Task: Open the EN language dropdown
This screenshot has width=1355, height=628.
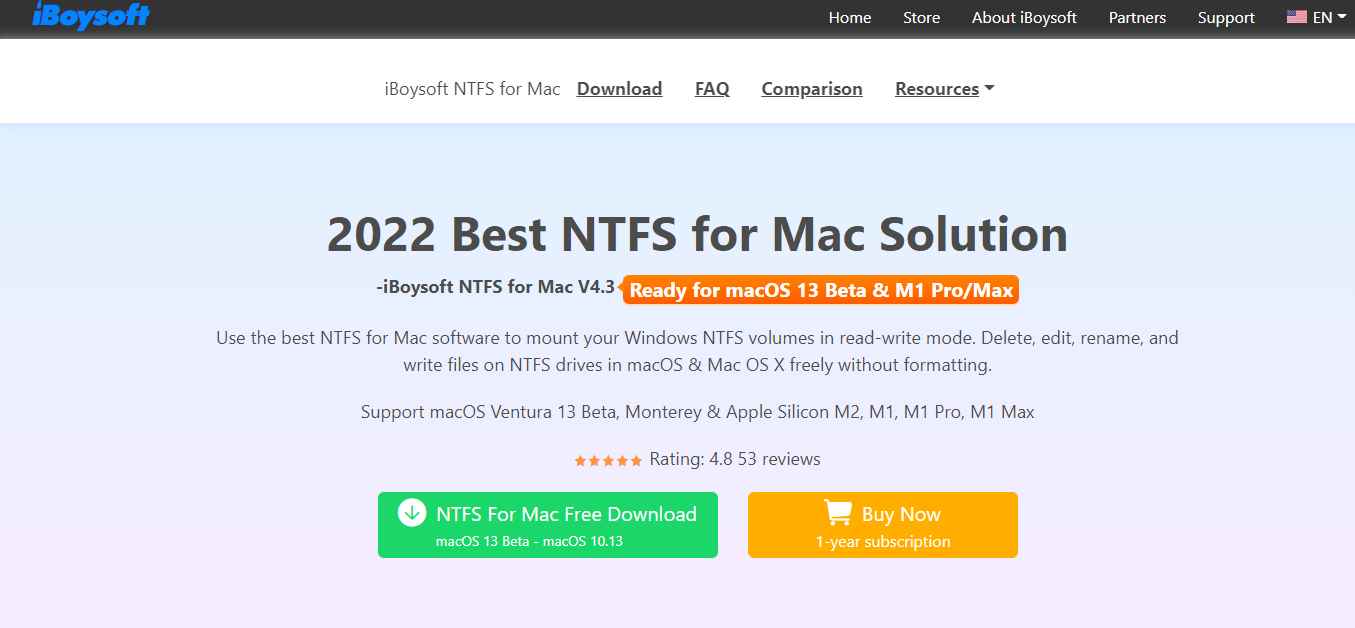Action: point(1325,16)
